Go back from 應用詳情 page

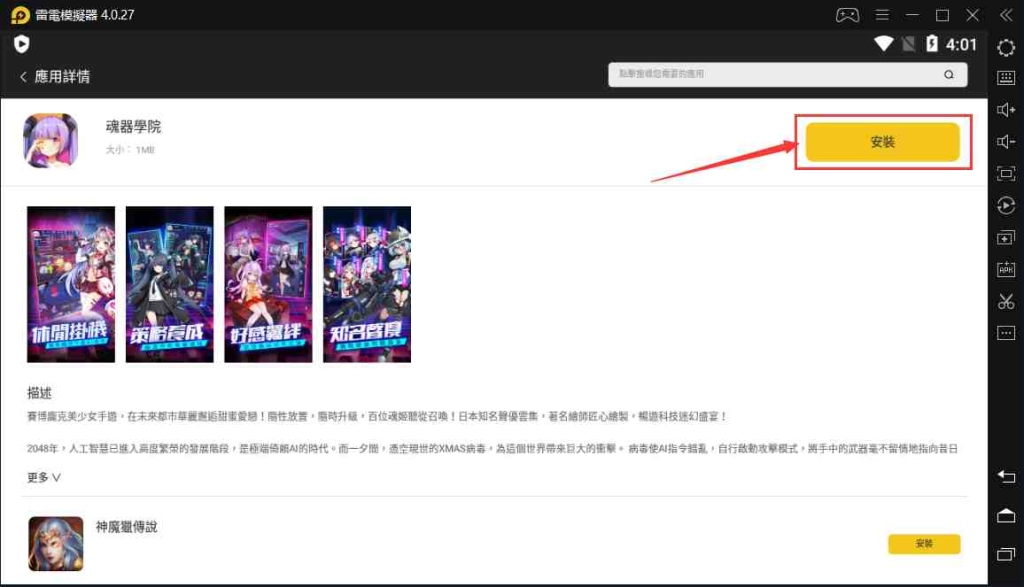(x=24, y=76)
